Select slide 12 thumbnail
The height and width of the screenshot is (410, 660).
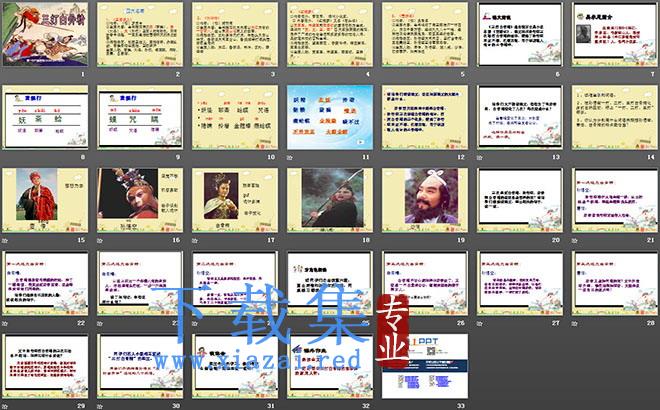pyautogui.click(x=425, y=117)
